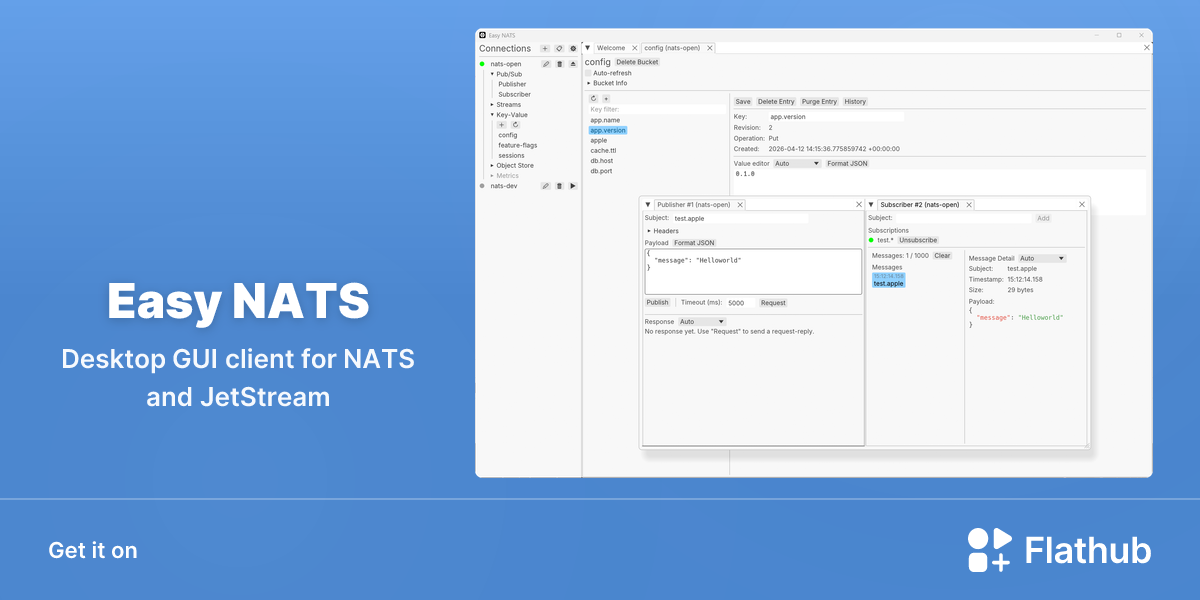Open Subscriber panel tab list triangle
Viewport: 1200px width, 600px height.
pyautogui.click(x=871, y=204)
